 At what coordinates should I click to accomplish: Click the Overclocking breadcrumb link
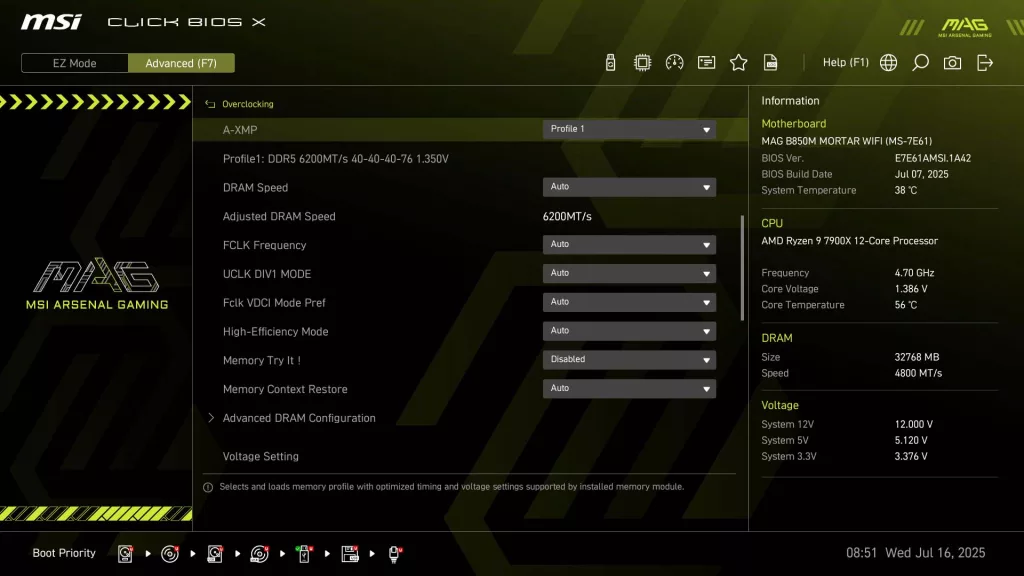[248, 104]
